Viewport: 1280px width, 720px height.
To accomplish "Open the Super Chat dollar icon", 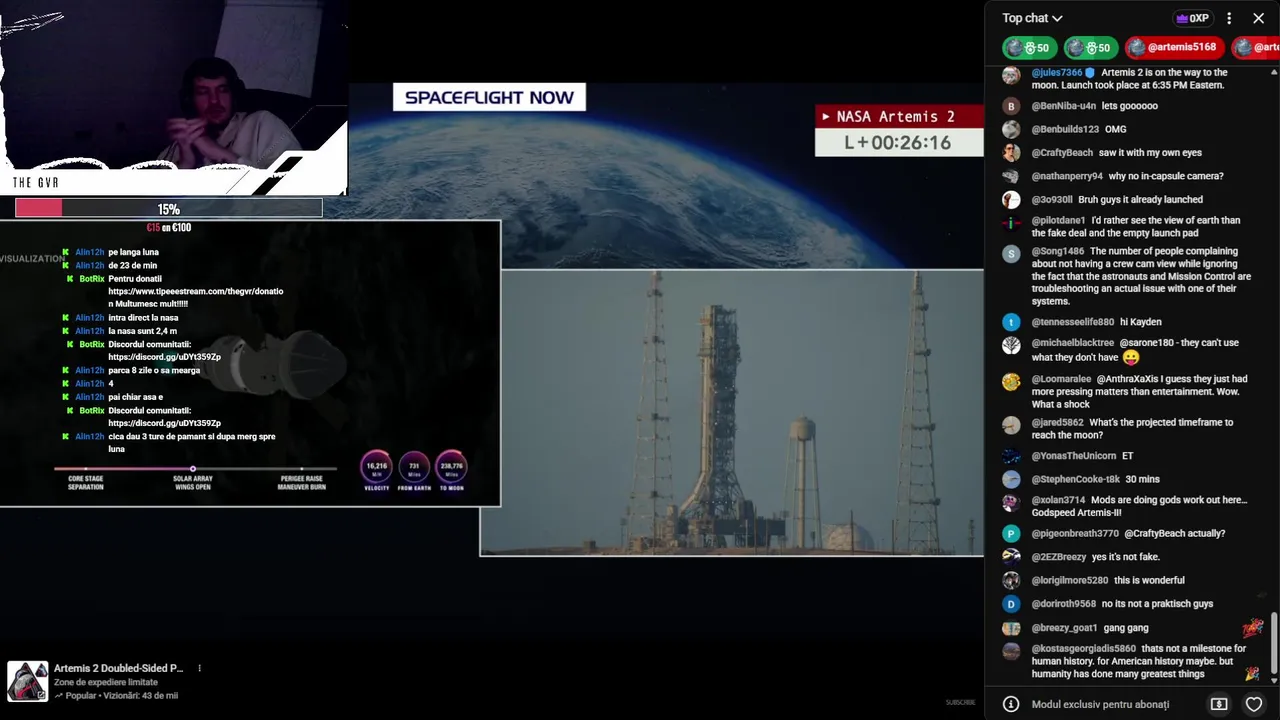I will point(1219,704).
